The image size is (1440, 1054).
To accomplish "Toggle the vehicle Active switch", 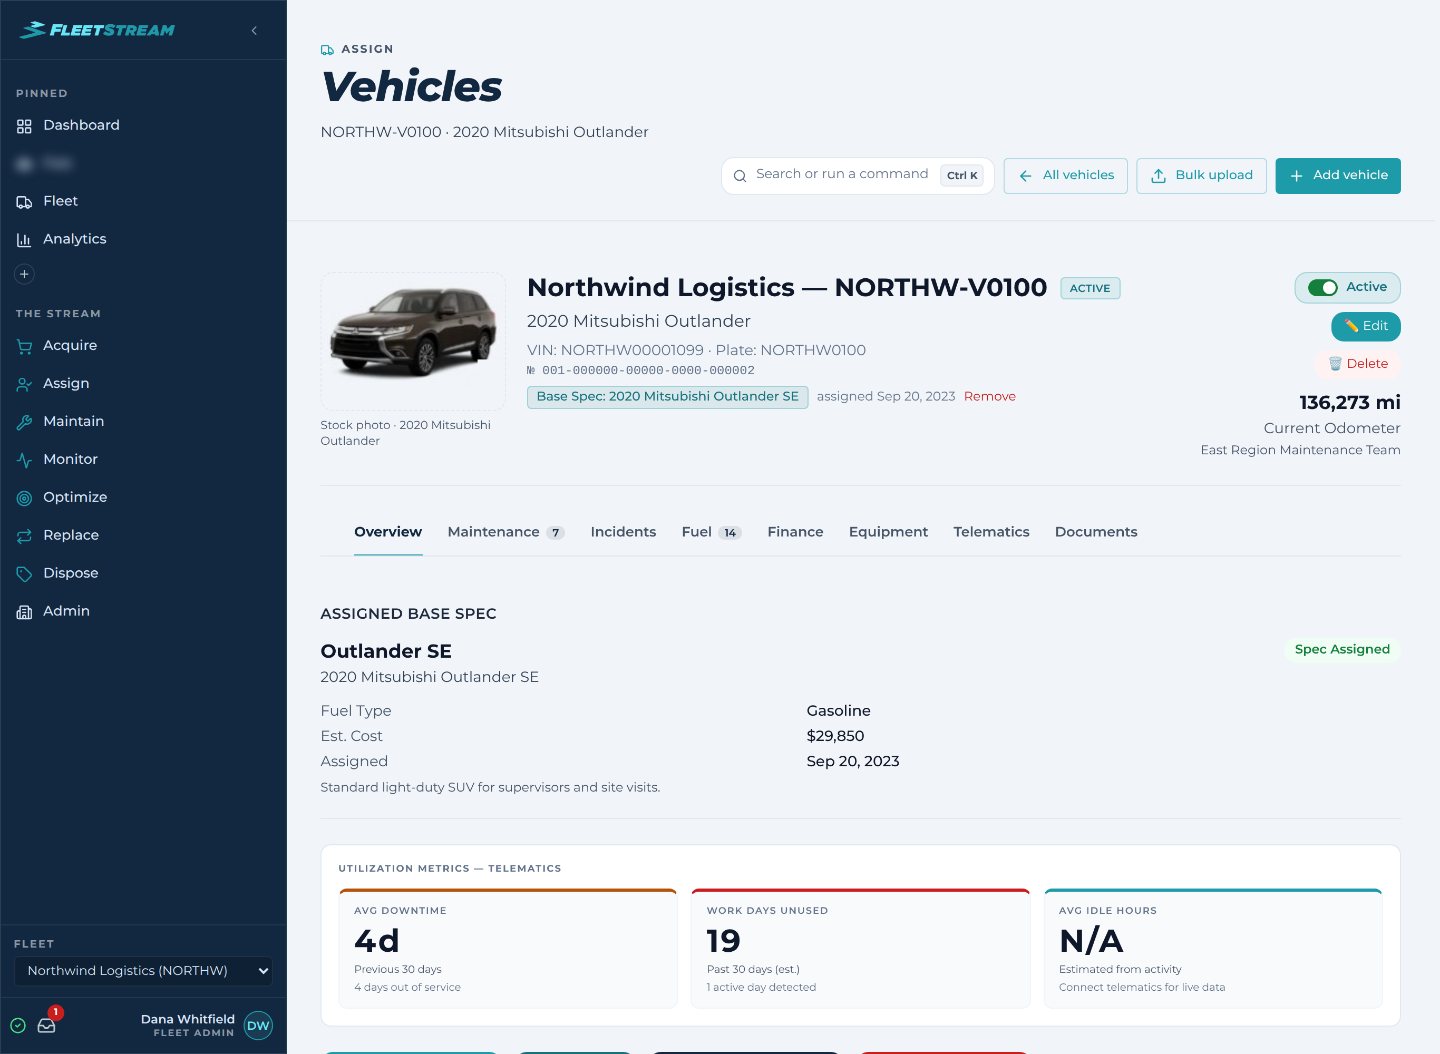I will (1323, 288).
